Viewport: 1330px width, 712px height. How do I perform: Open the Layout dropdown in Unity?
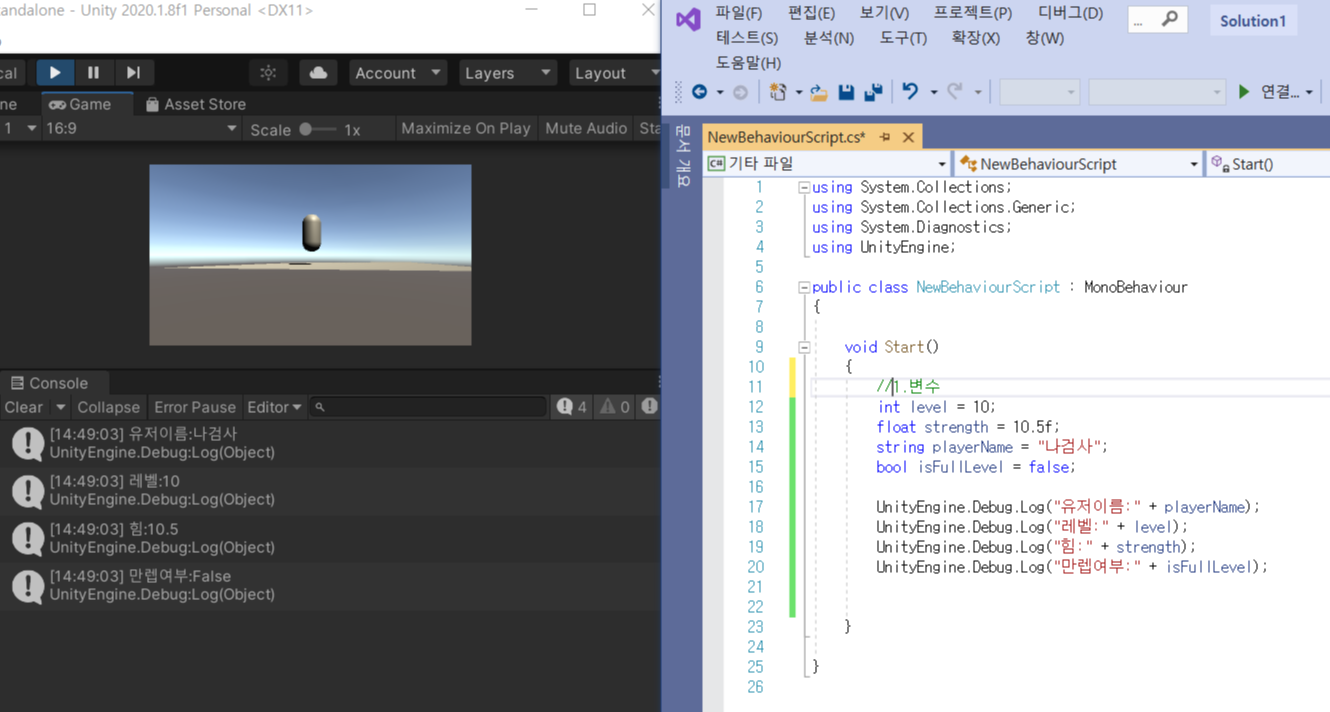[614, 73]
